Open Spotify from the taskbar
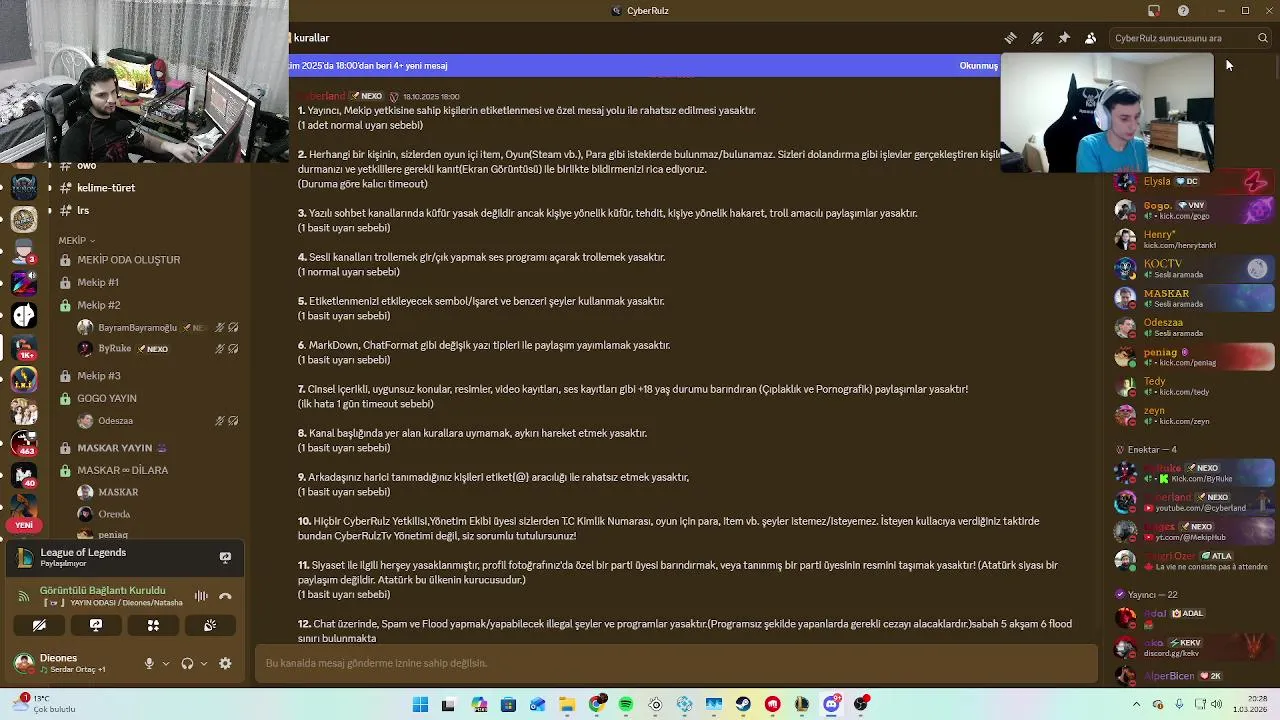 (x=626, y=705)
